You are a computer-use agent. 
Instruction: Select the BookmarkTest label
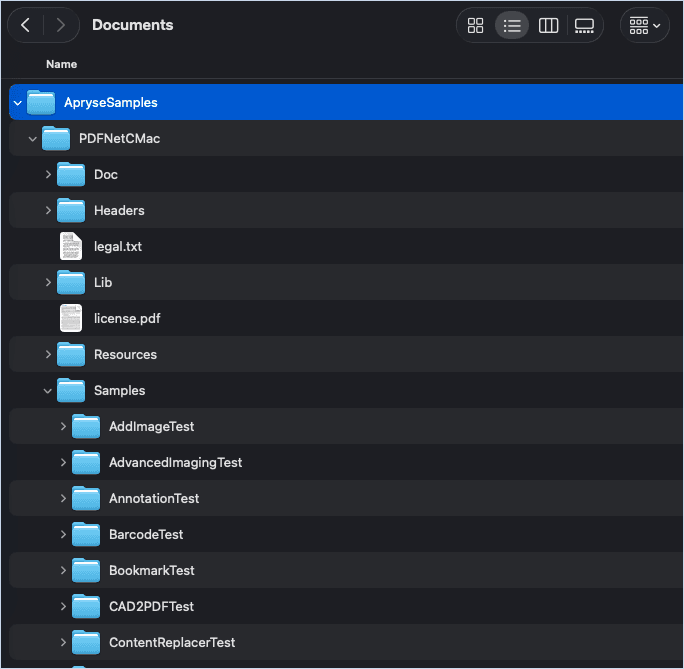(152, 570)
